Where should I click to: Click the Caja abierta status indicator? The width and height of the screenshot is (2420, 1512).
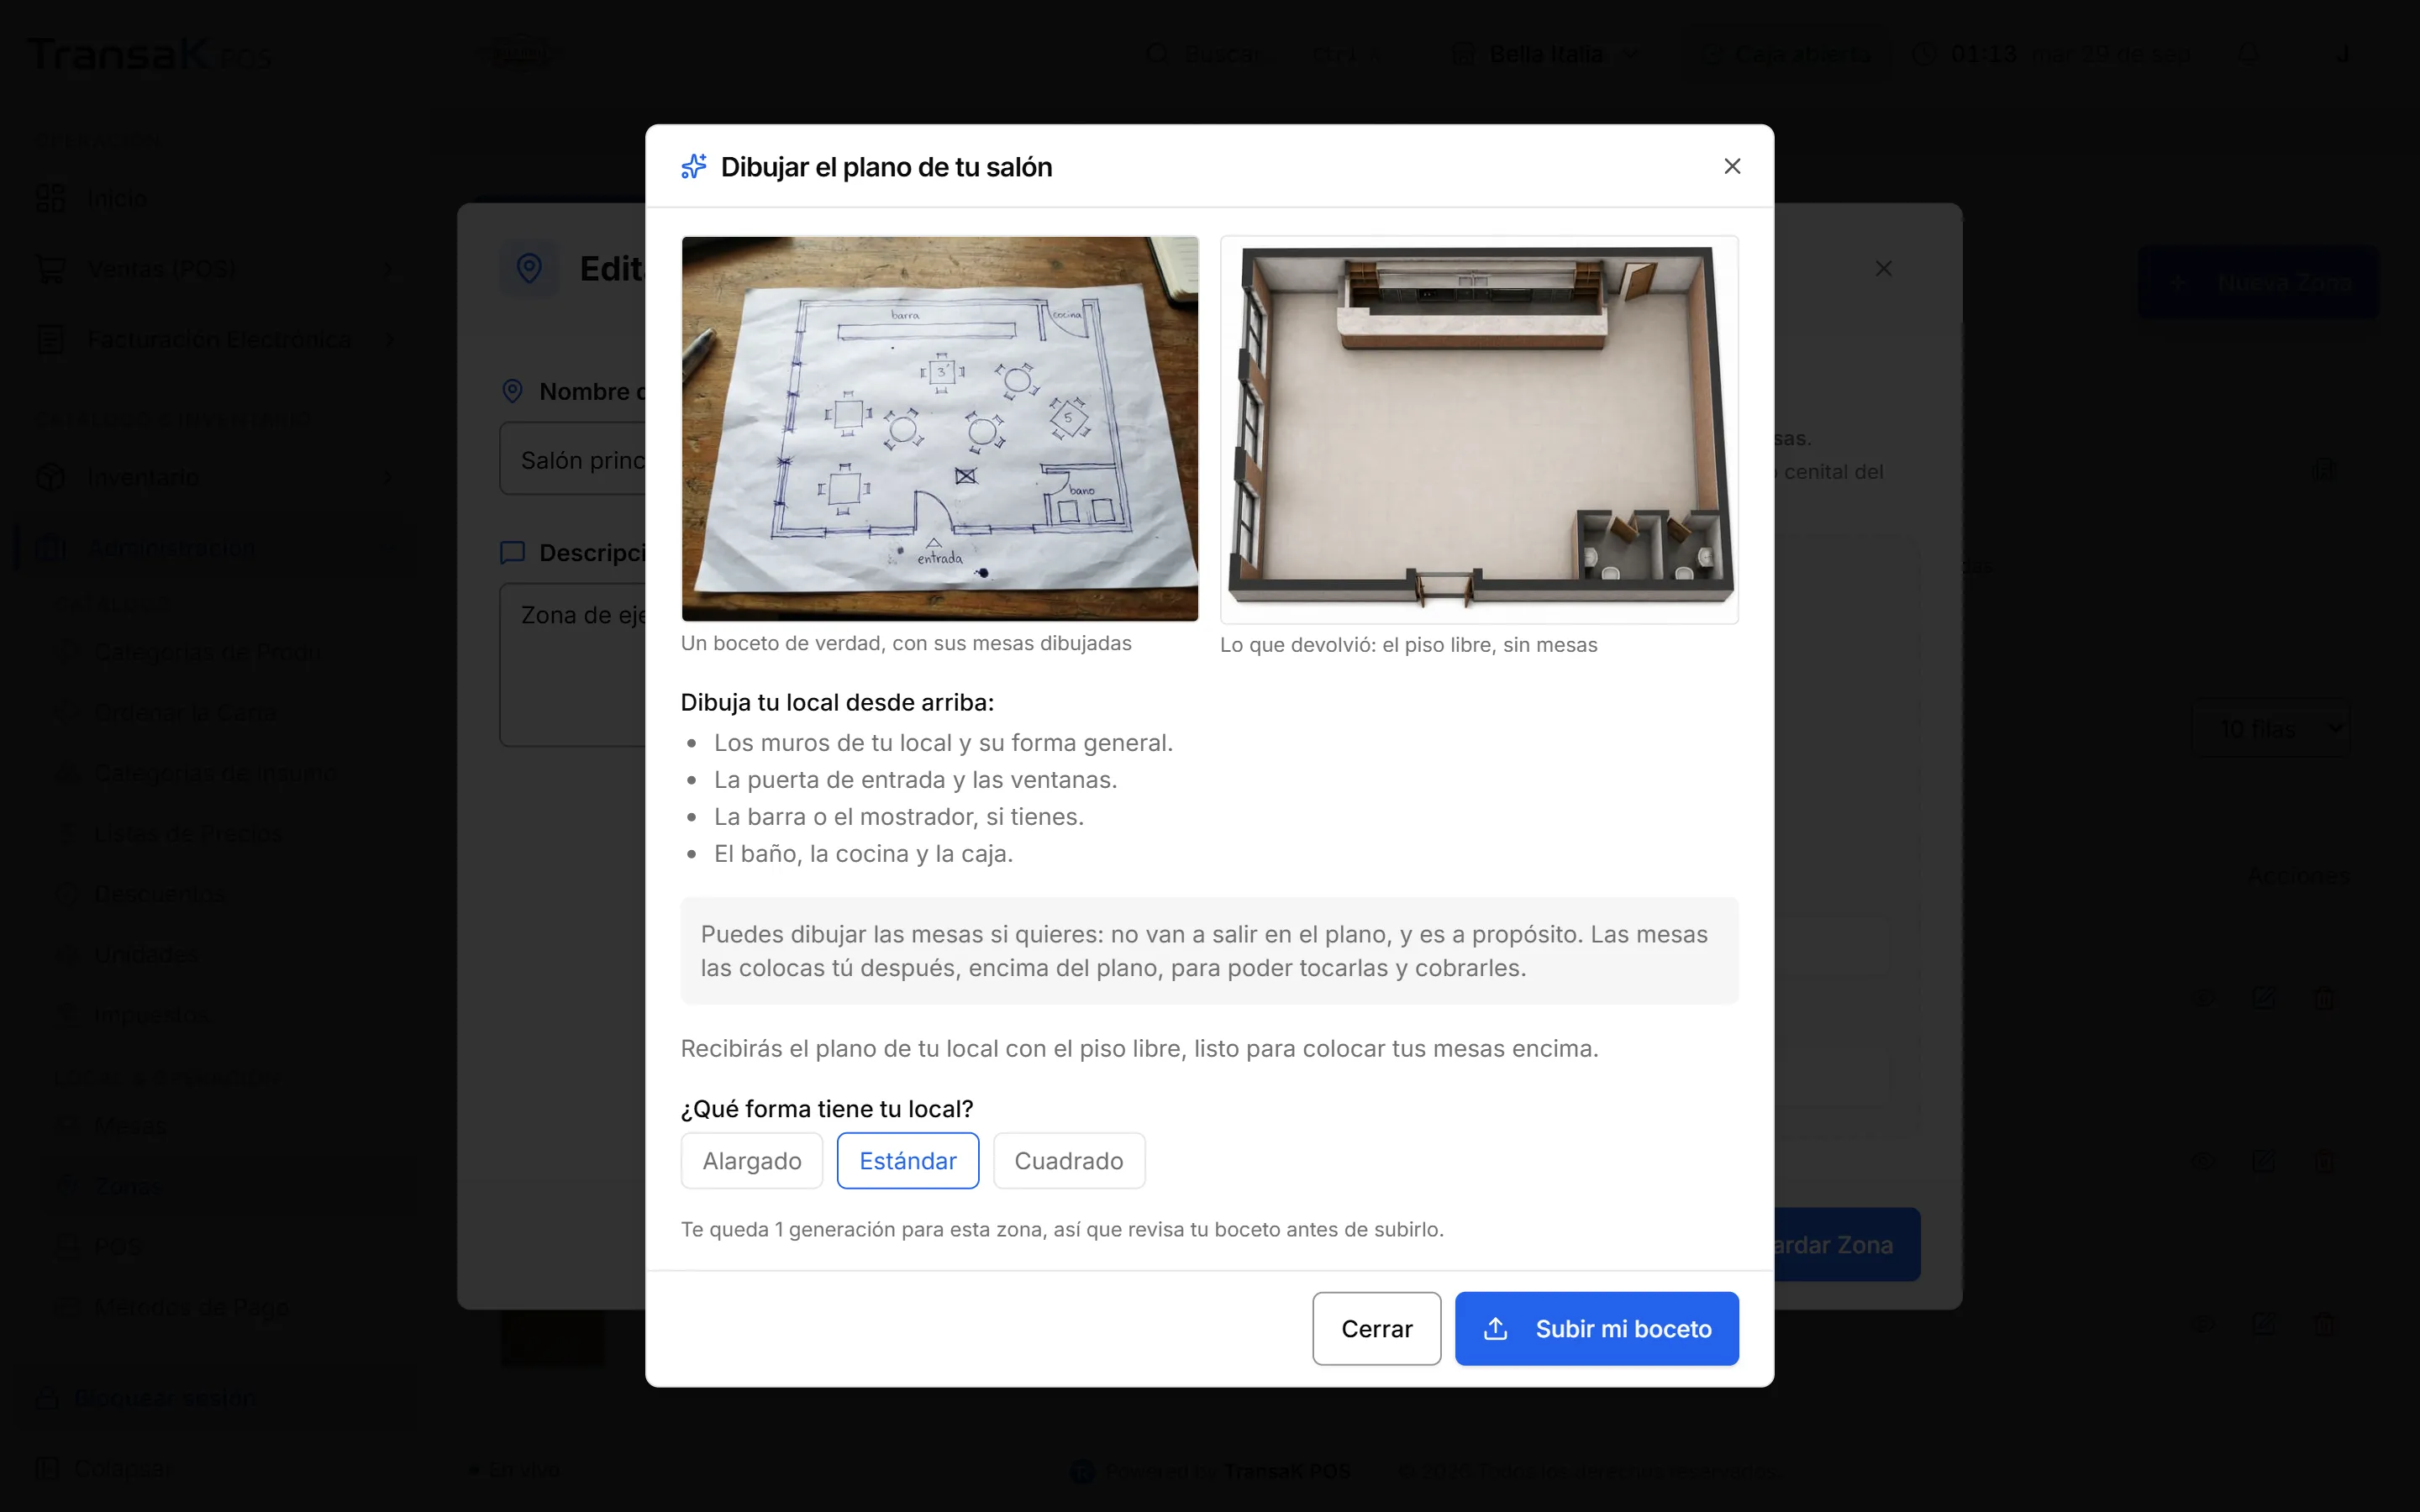click(x=1787, y=54)
